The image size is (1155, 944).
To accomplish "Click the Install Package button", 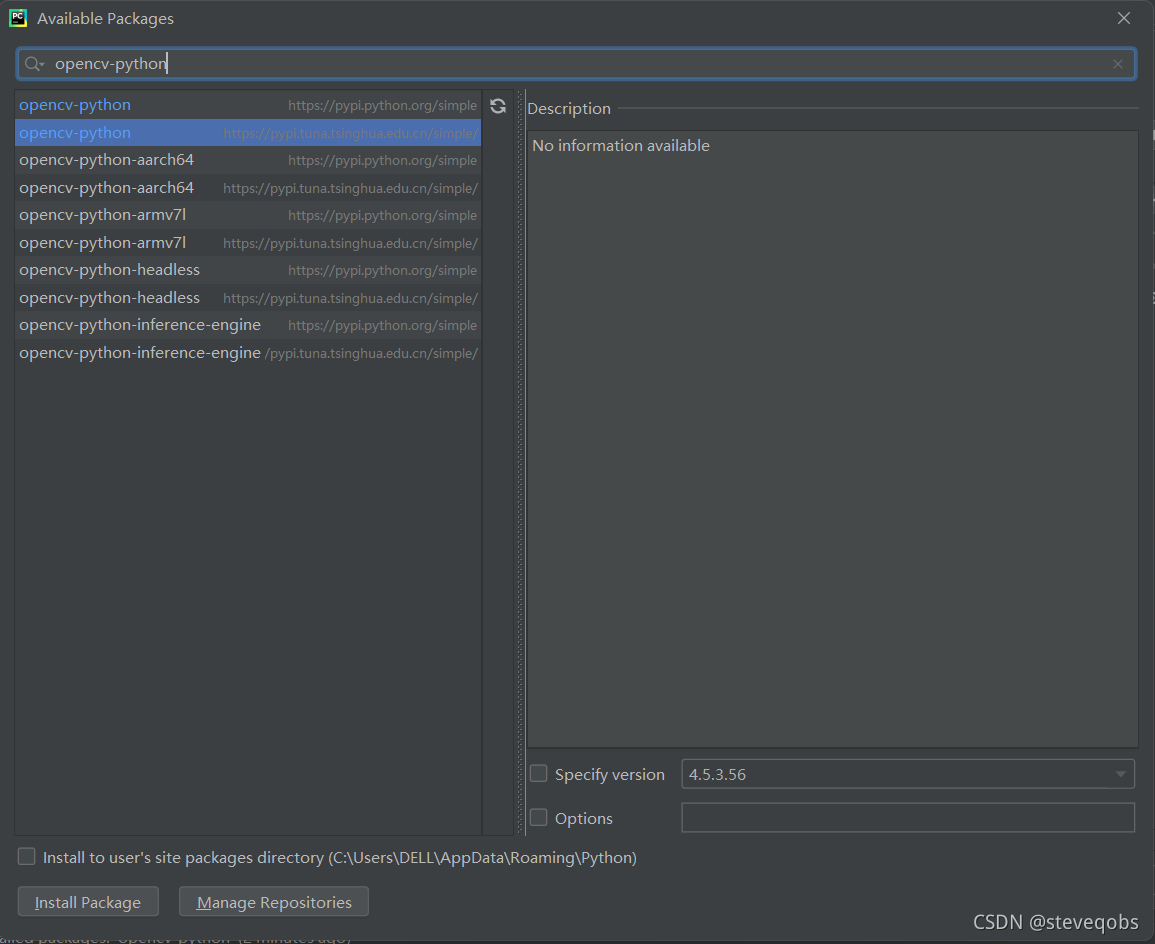I will tap(88, 902).
